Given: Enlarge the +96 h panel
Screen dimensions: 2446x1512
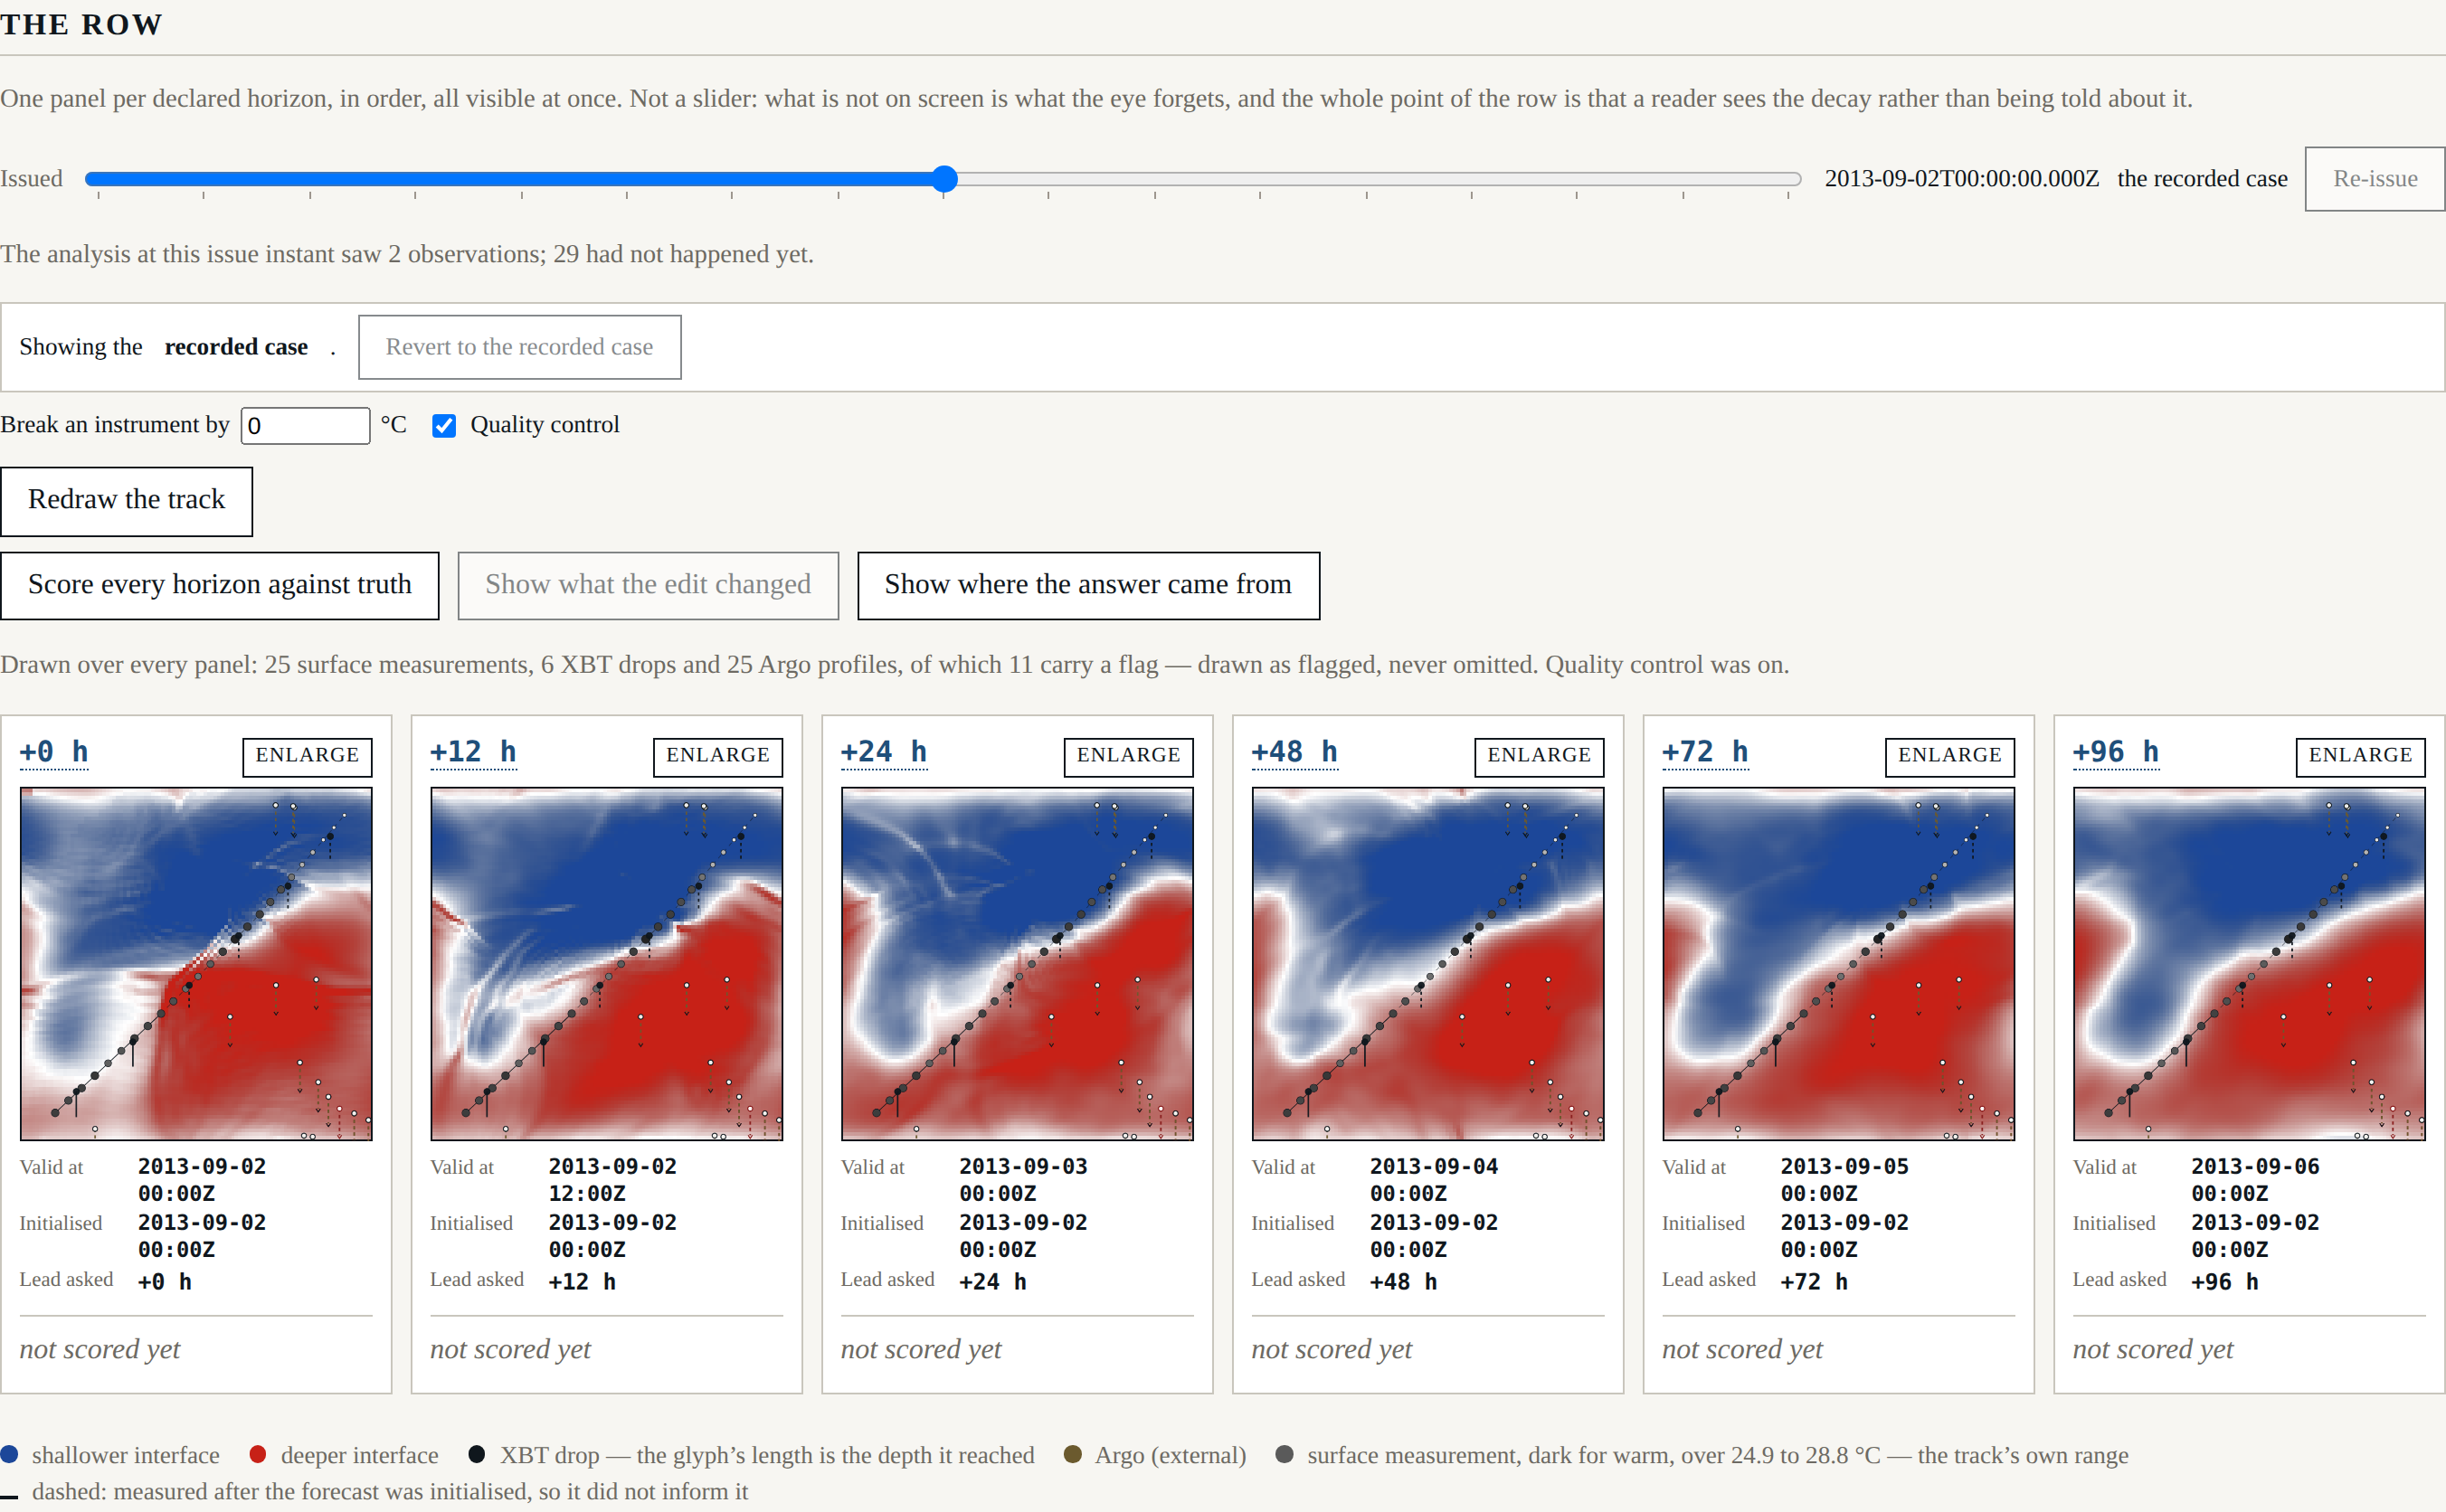Looking at the screenshot, I should pyautogui.click(x=2361, y=756).
